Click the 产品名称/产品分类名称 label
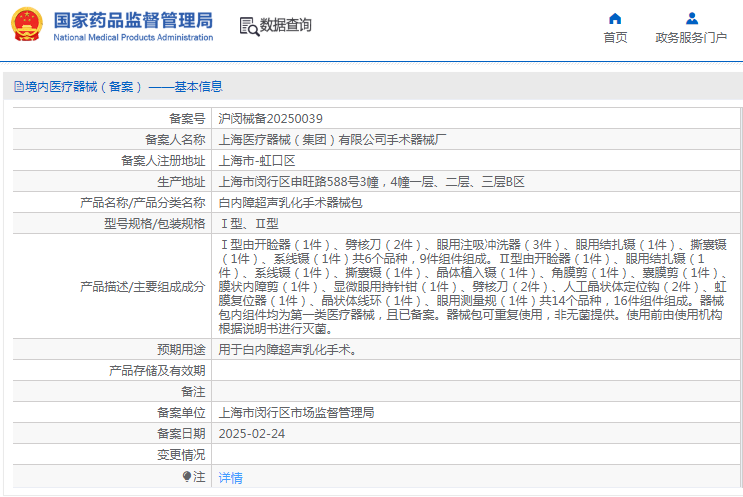 143,203
